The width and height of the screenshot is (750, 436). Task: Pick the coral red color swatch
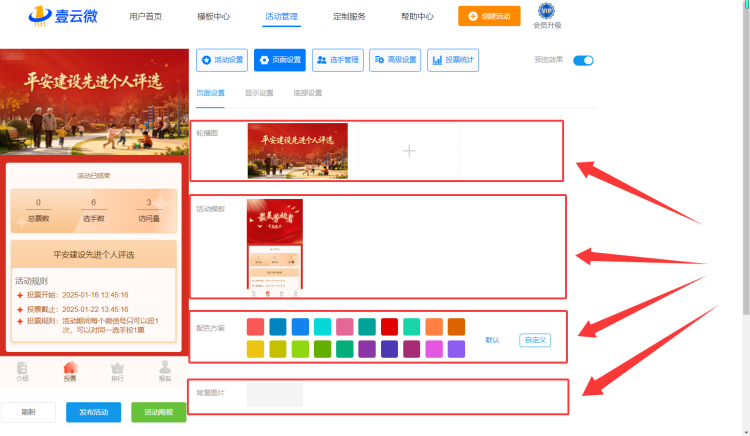coord(255,327)
